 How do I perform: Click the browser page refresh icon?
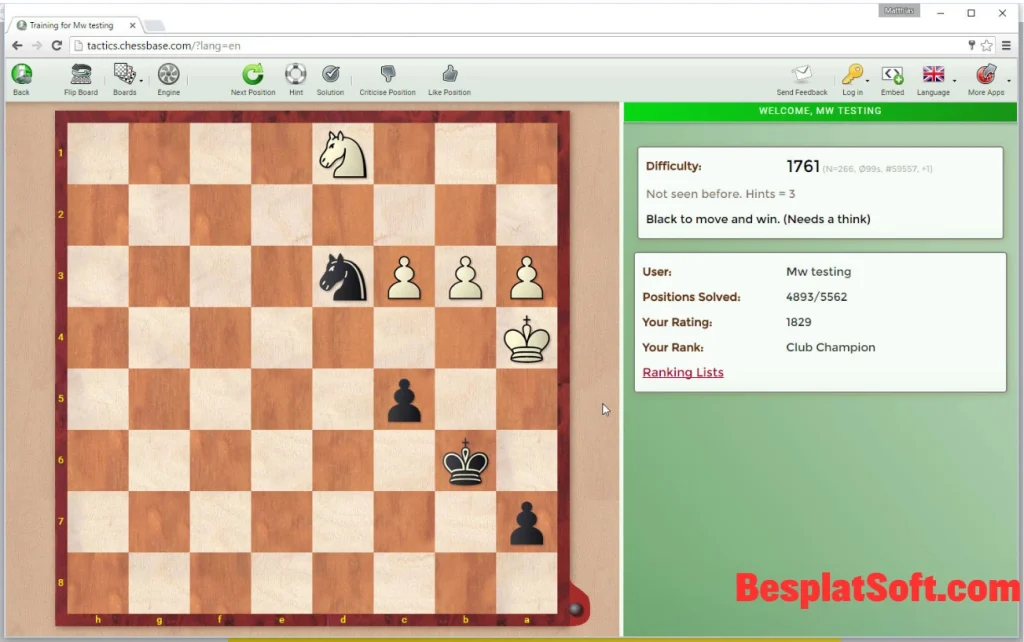click(x=57, y=45)
